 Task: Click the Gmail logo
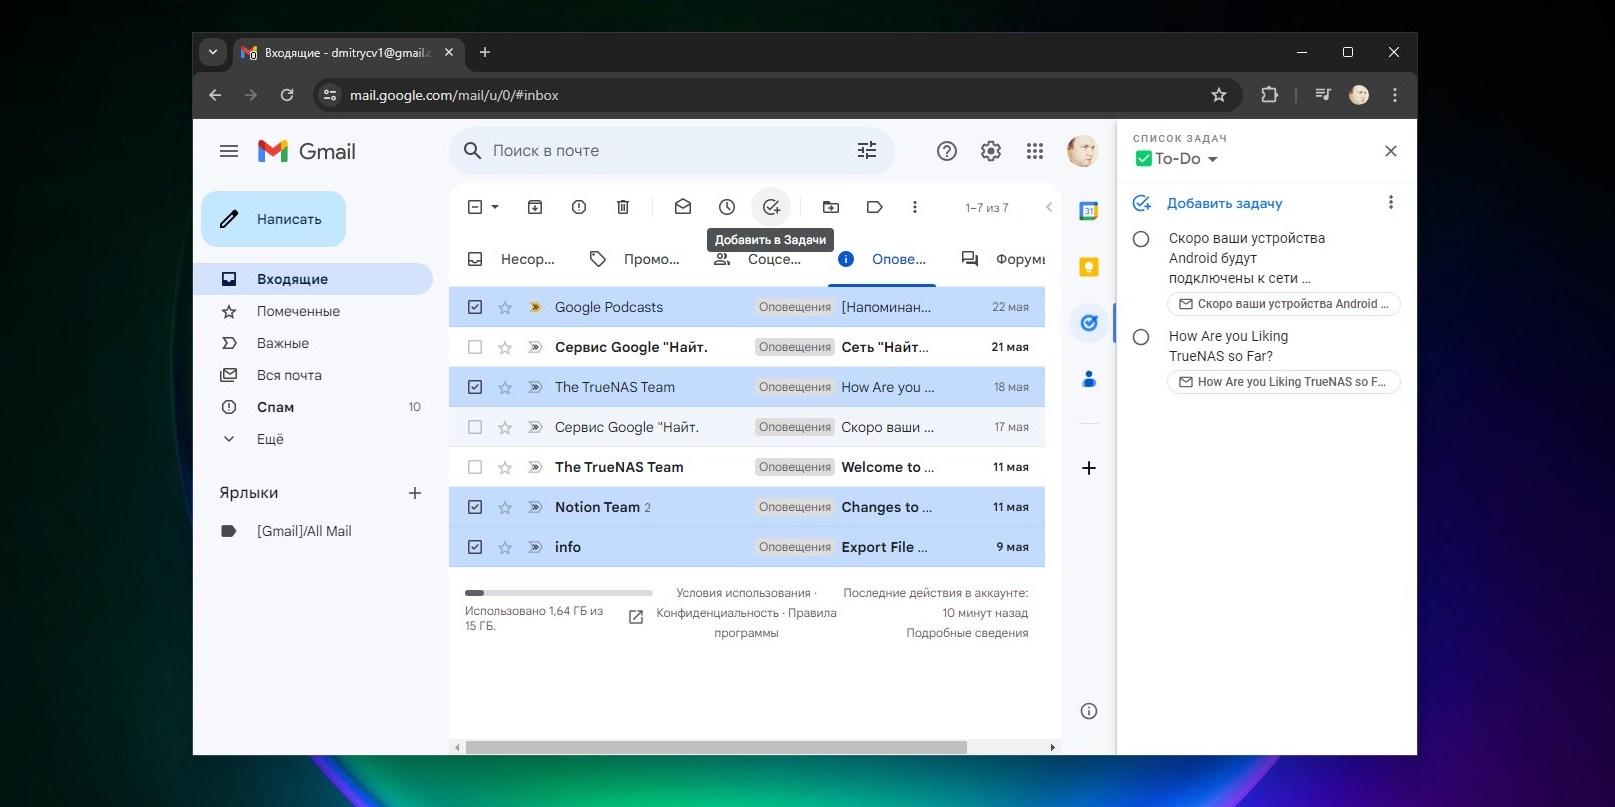[307, 151]
